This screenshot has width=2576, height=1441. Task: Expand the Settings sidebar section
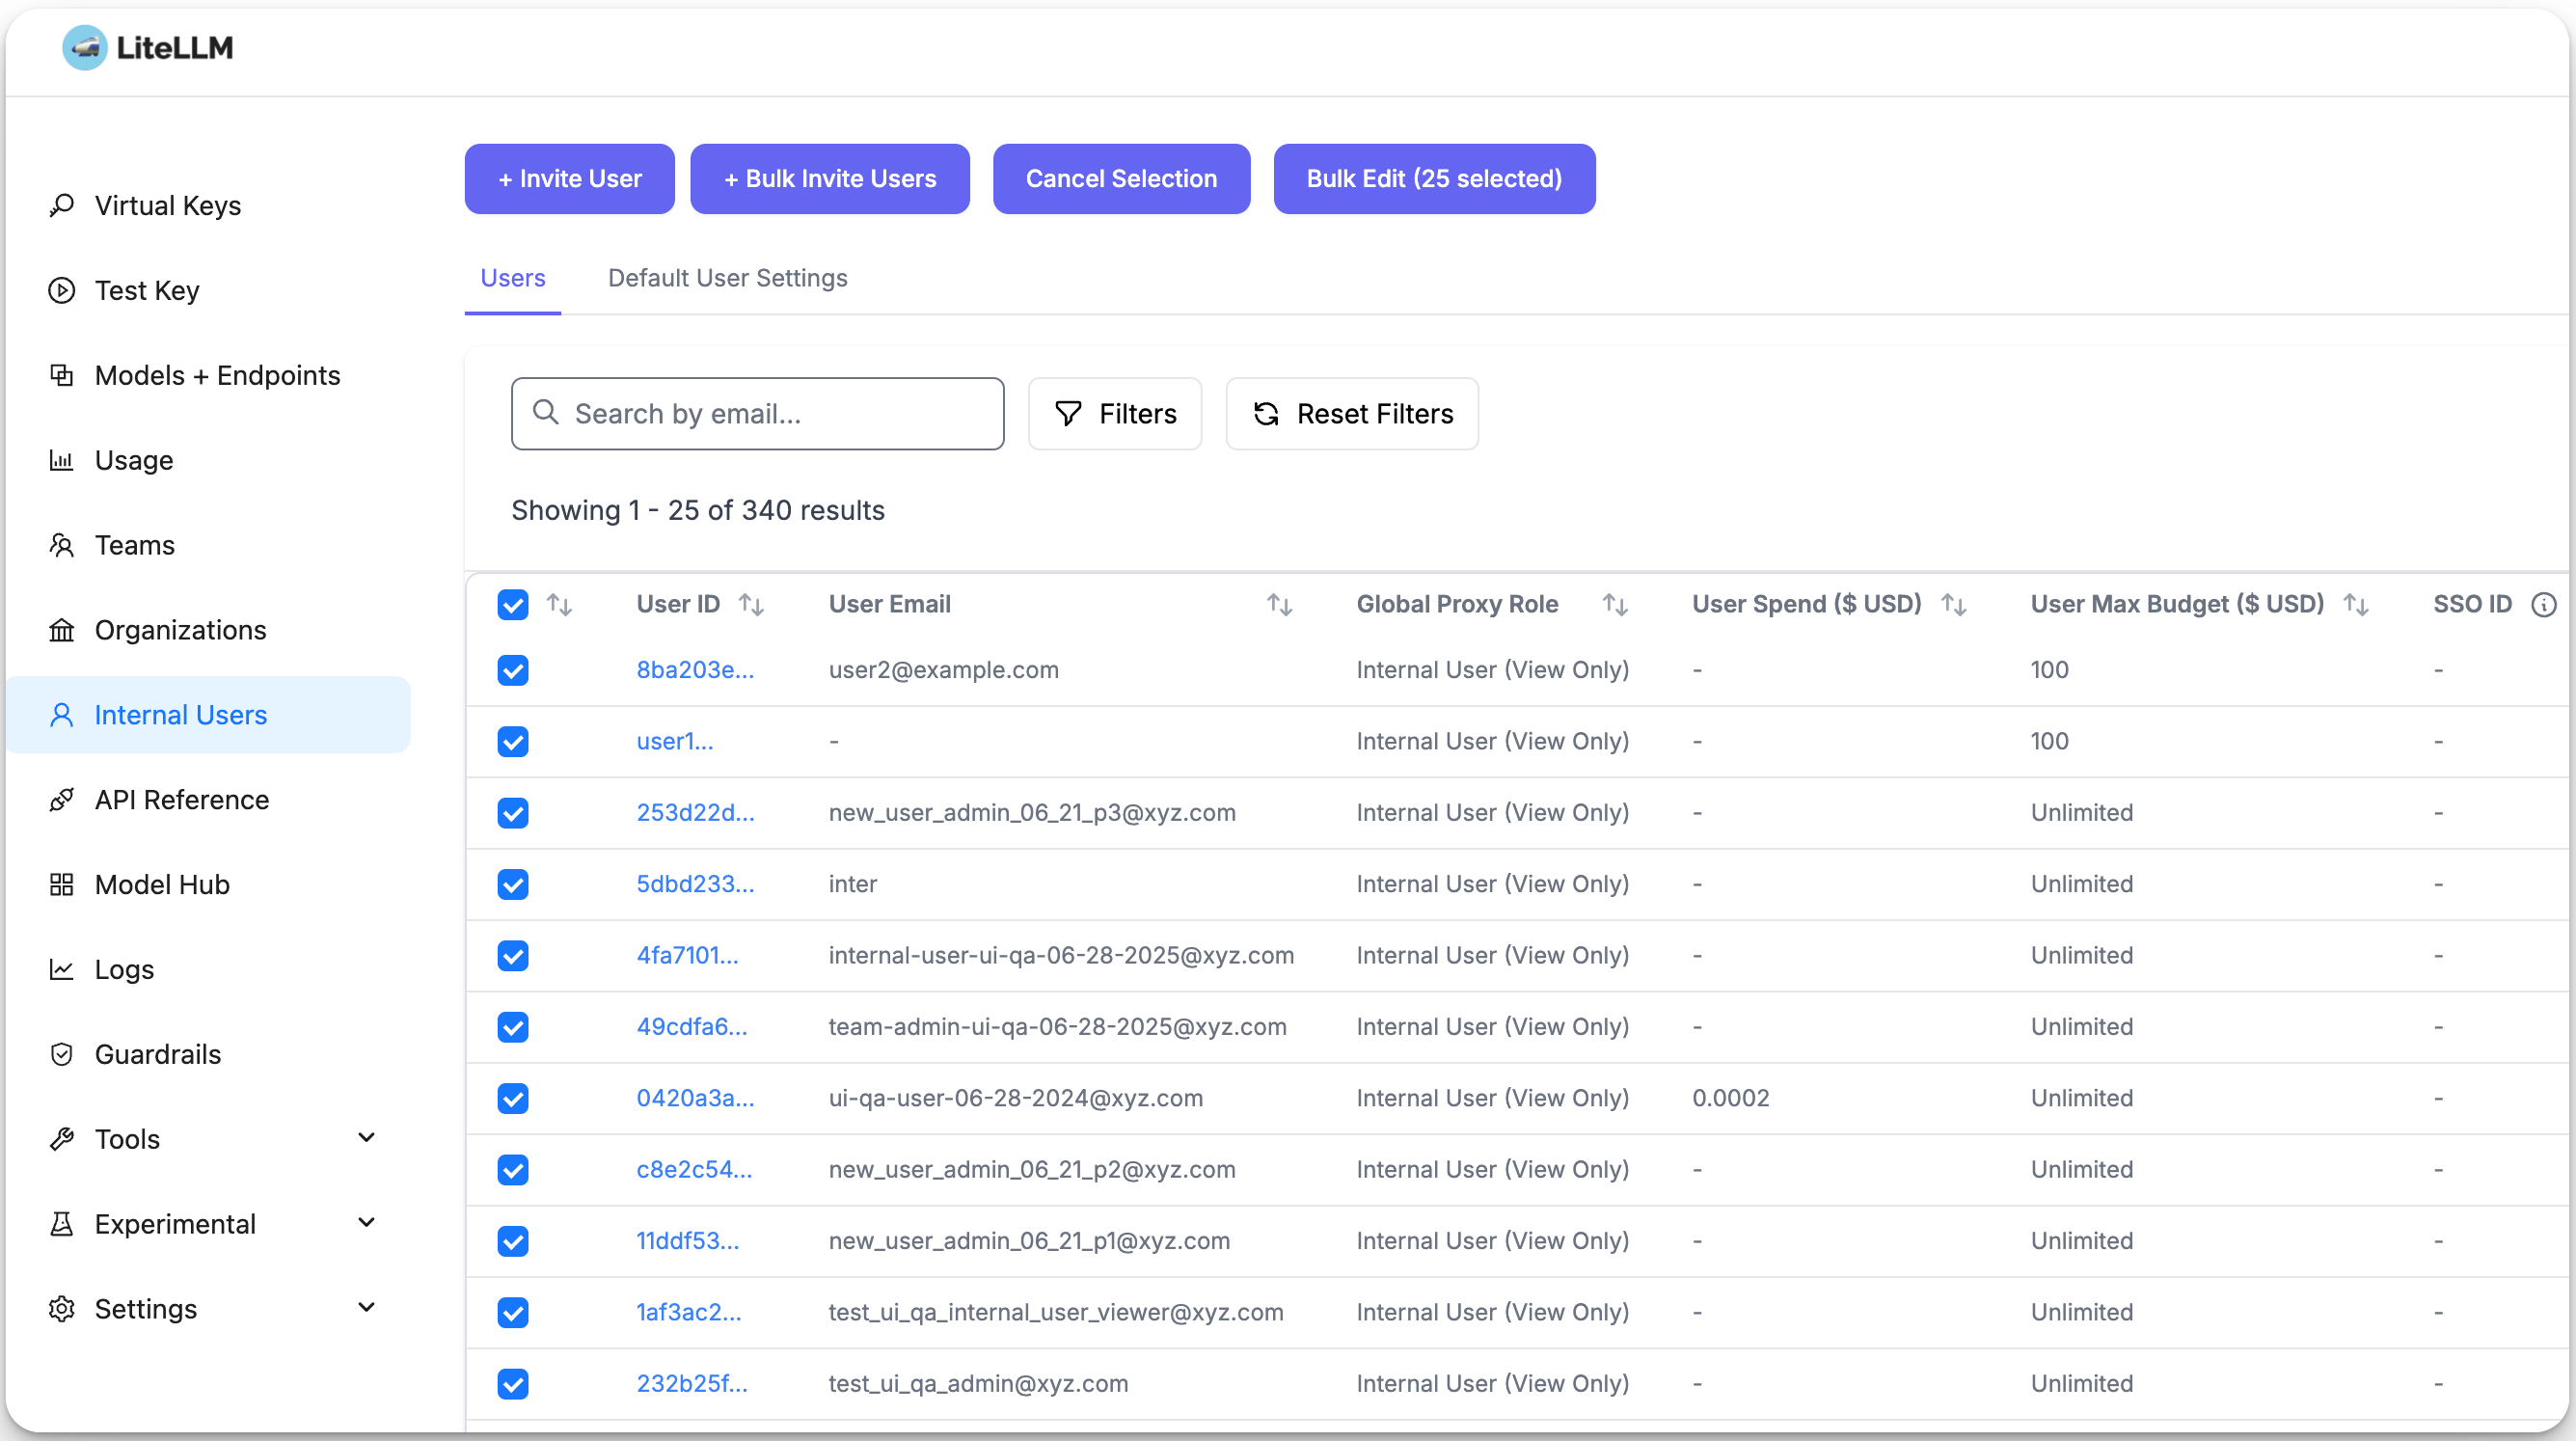[366, 1308]
